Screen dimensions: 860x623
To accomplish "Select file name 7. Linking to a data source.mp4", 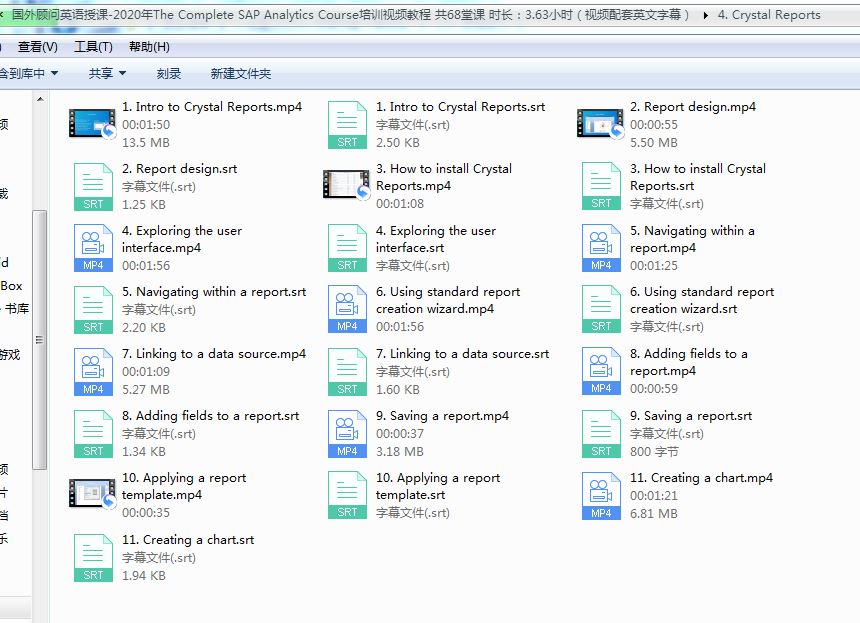I will tap(214, 354).
